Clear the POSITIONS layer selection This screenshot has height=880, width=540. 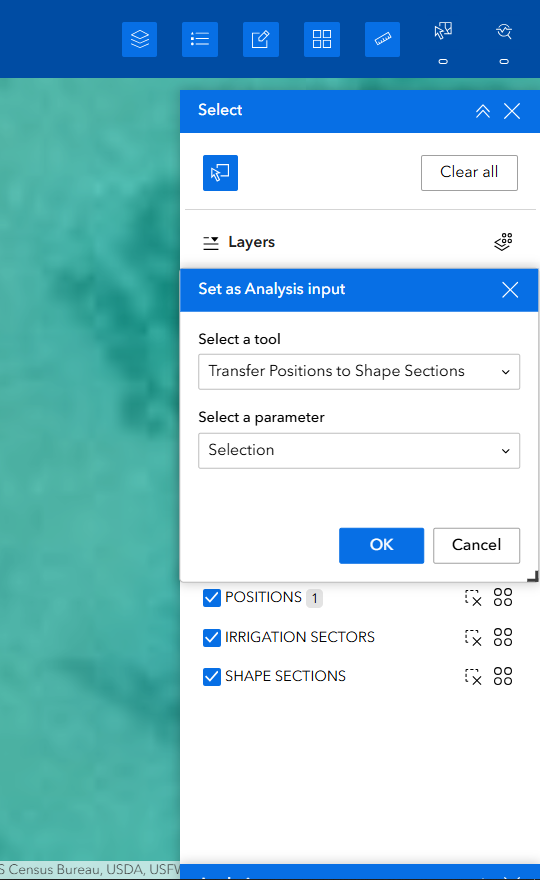tap(473, 598)
